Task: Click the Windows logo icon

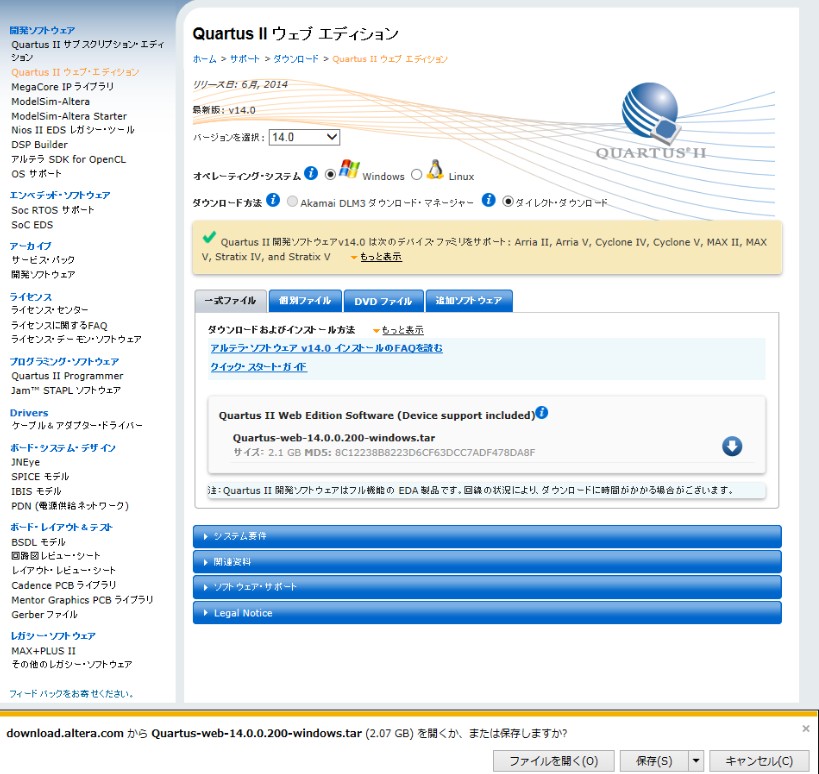Action: [349, 169]
